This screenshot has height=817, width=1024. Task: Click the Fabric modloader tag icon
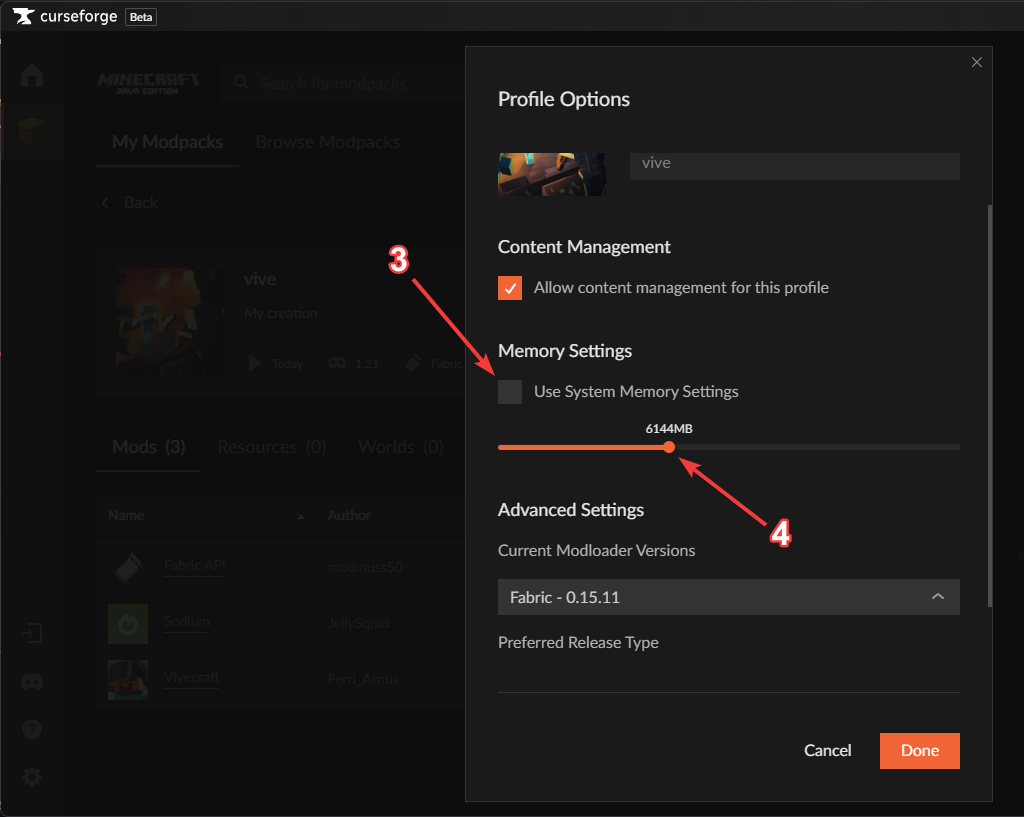(413, 363)
